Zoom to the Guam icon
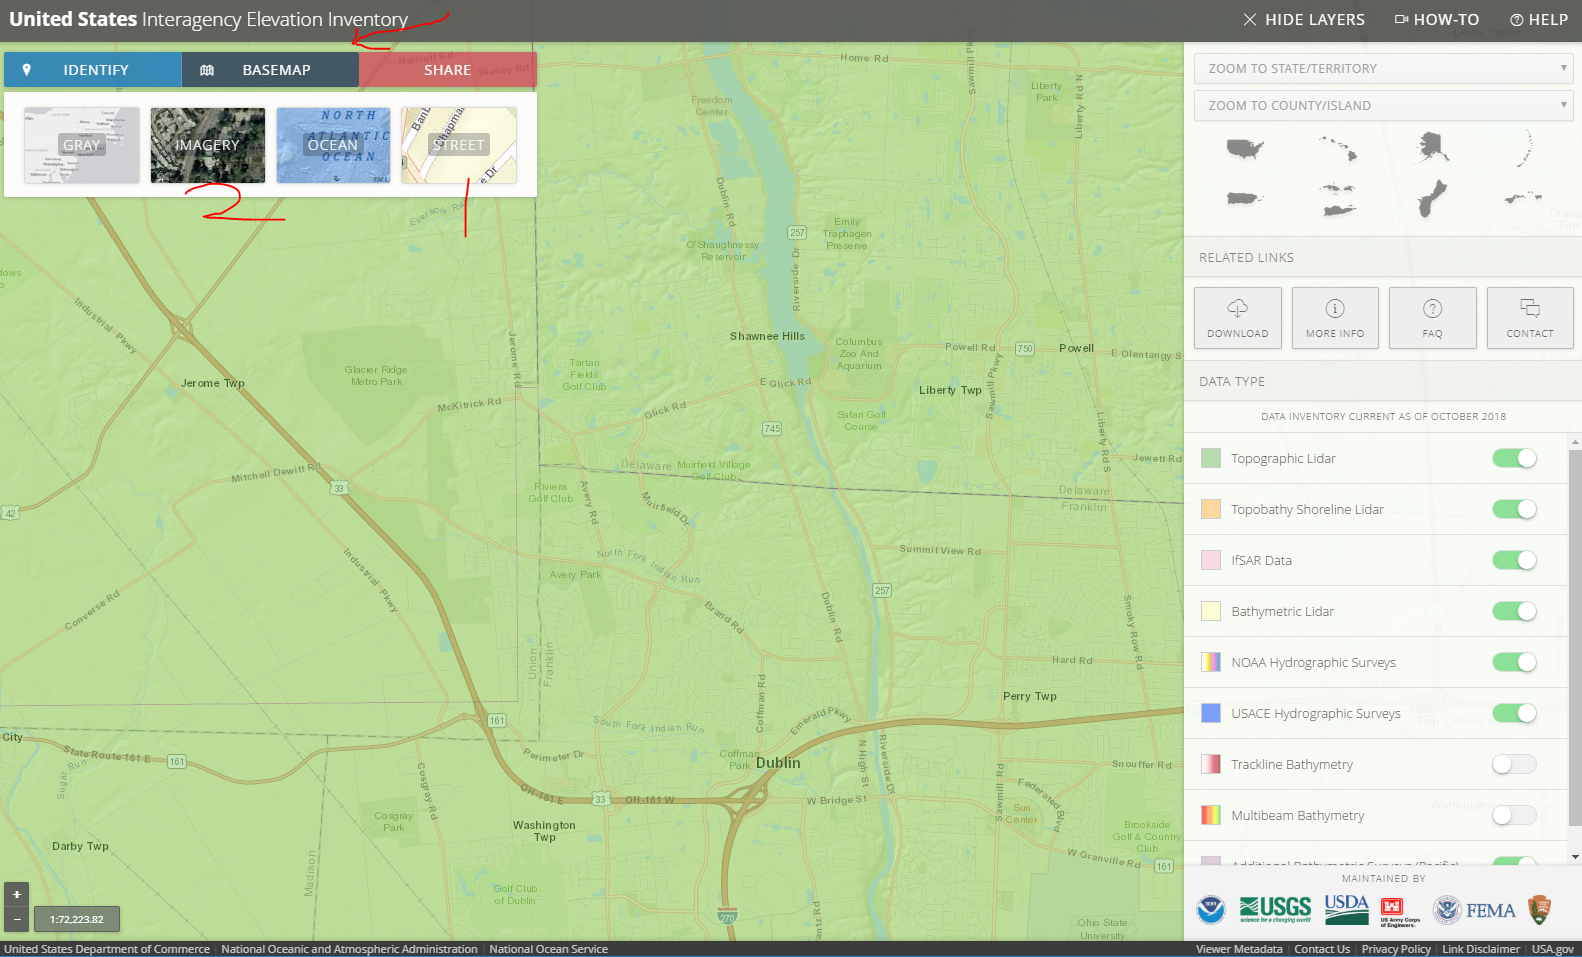Image resolution: width=1582 pixels, height=957 pixels. click(x=1432, y=198)
